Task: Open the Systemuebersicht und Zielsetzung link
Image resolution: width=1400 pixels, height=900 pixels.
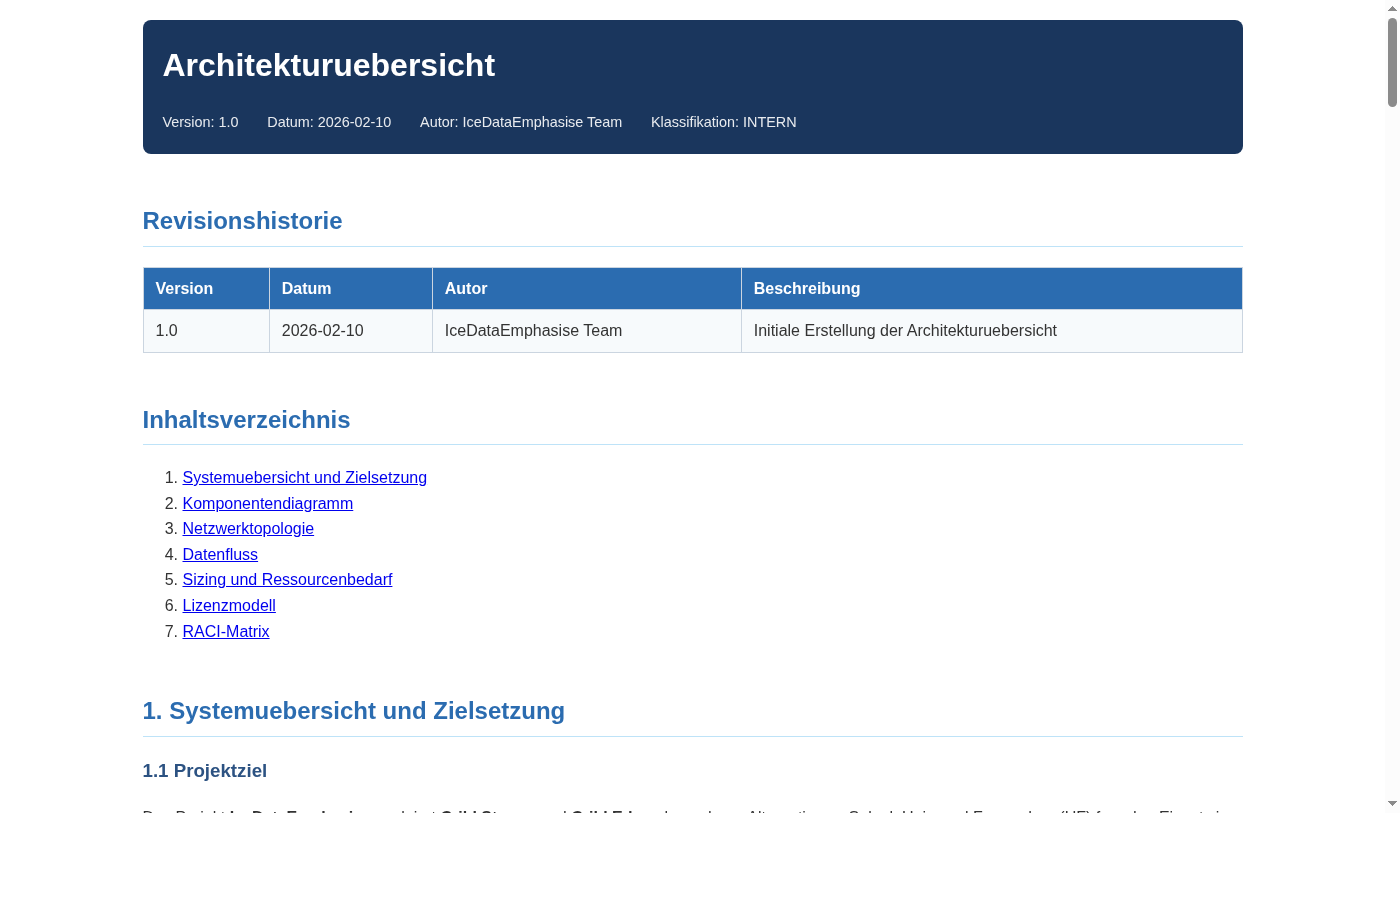Action: [304, 477]
